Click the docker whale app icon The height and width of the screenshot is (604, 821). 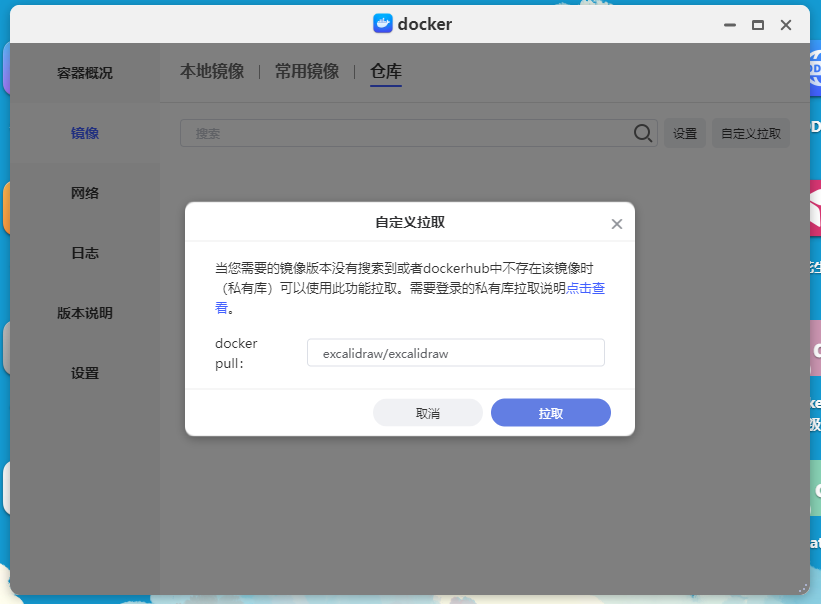[x=383, y=24]
